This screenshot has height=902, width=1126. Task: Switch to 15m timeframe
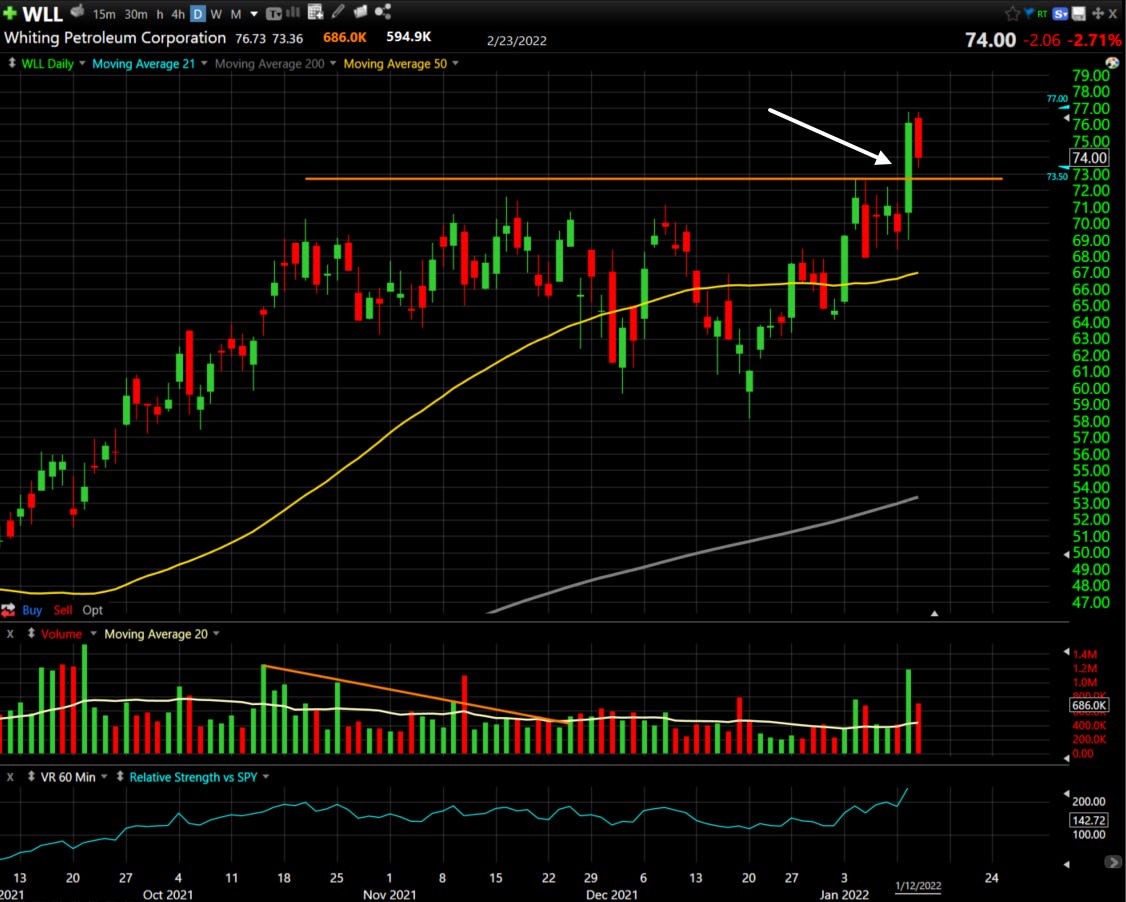(x=104, y=14)
